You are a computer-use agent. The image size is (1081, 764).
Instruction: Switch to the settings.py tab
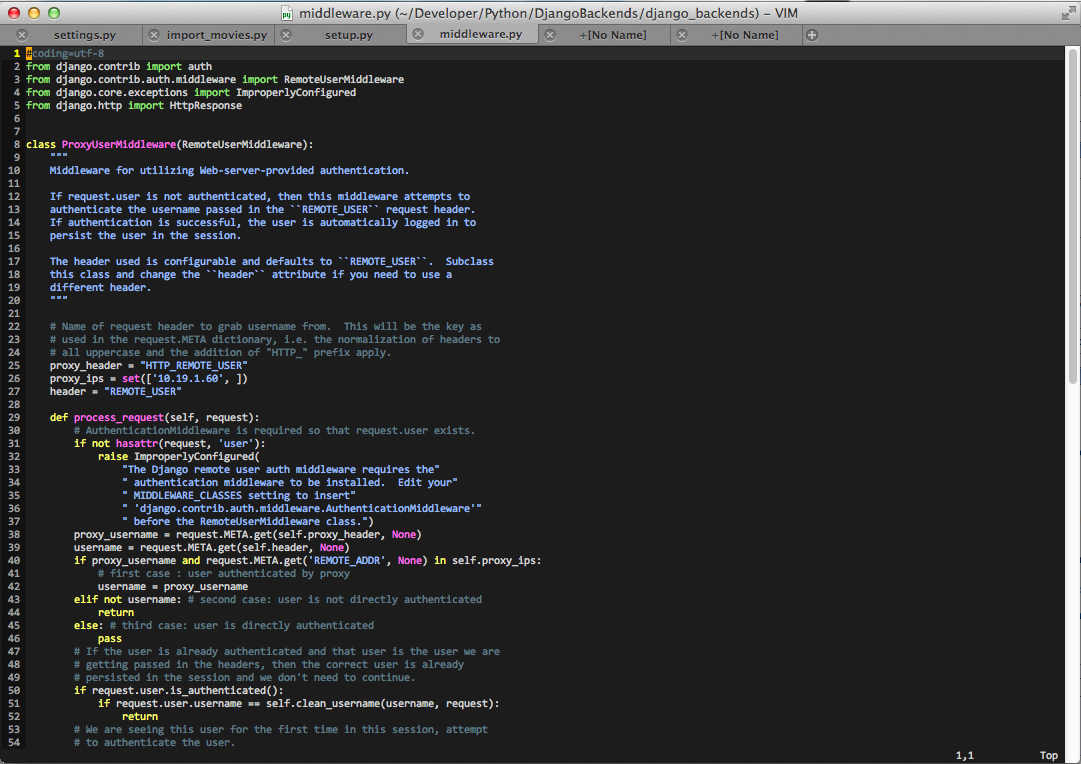pyautogui.click(x=85, y=35)
